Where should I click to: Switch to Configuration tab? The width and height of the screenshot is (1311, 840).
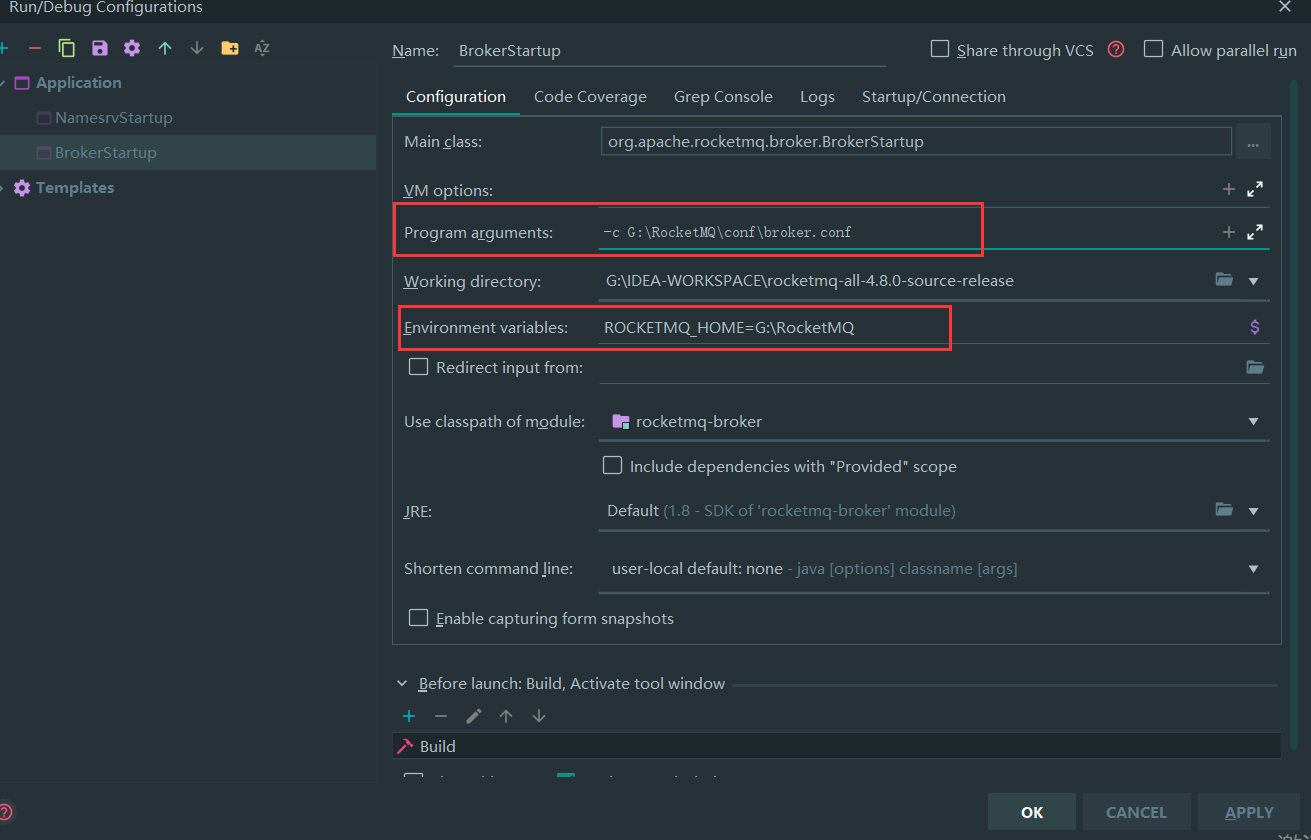[456, 97]
